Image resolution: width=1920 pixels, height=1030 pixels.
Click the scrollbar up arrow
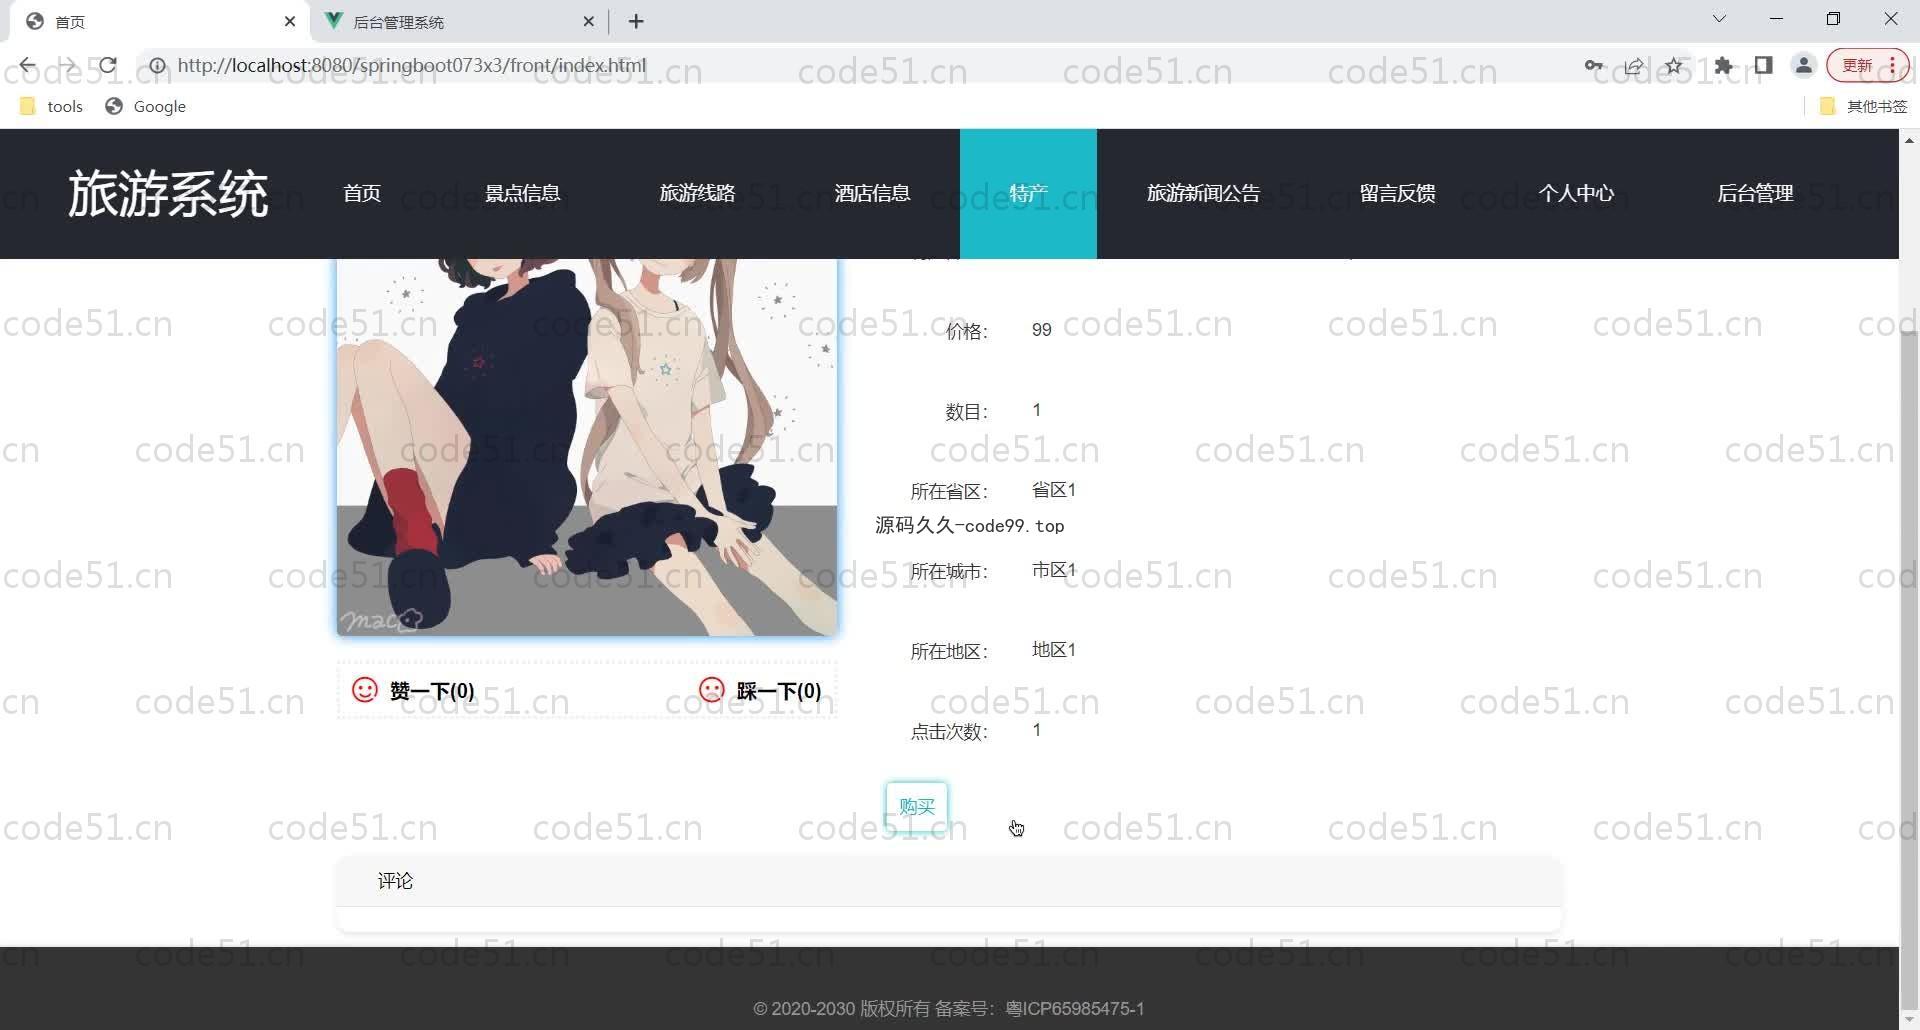point(1909,141)
